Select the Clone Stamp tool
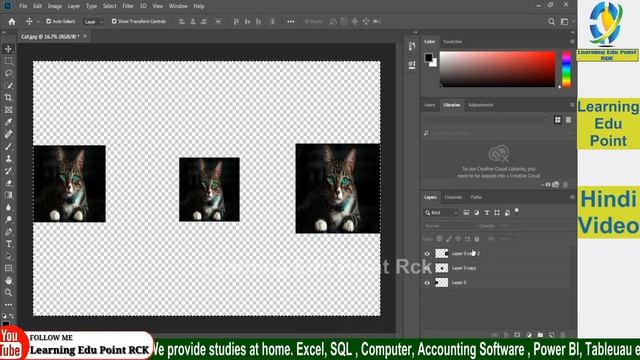The width and height of the screenshot is (640, 360). point(8,159)
